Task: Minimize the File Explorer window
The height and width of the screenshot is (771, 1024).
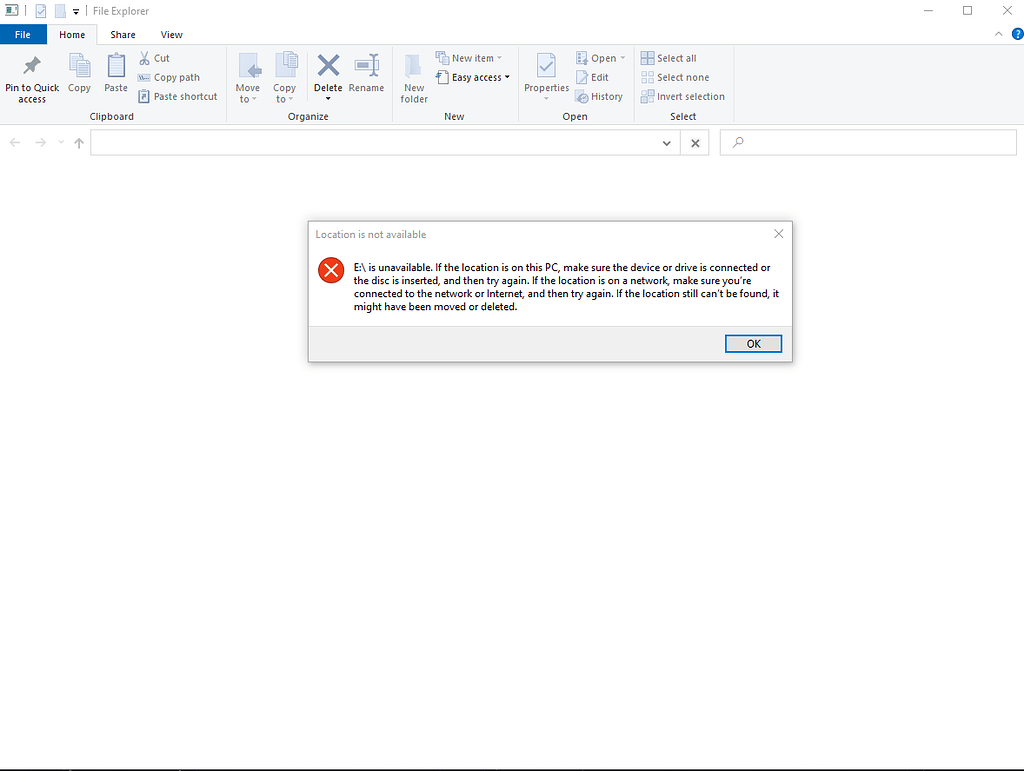Action: point(928,10)
